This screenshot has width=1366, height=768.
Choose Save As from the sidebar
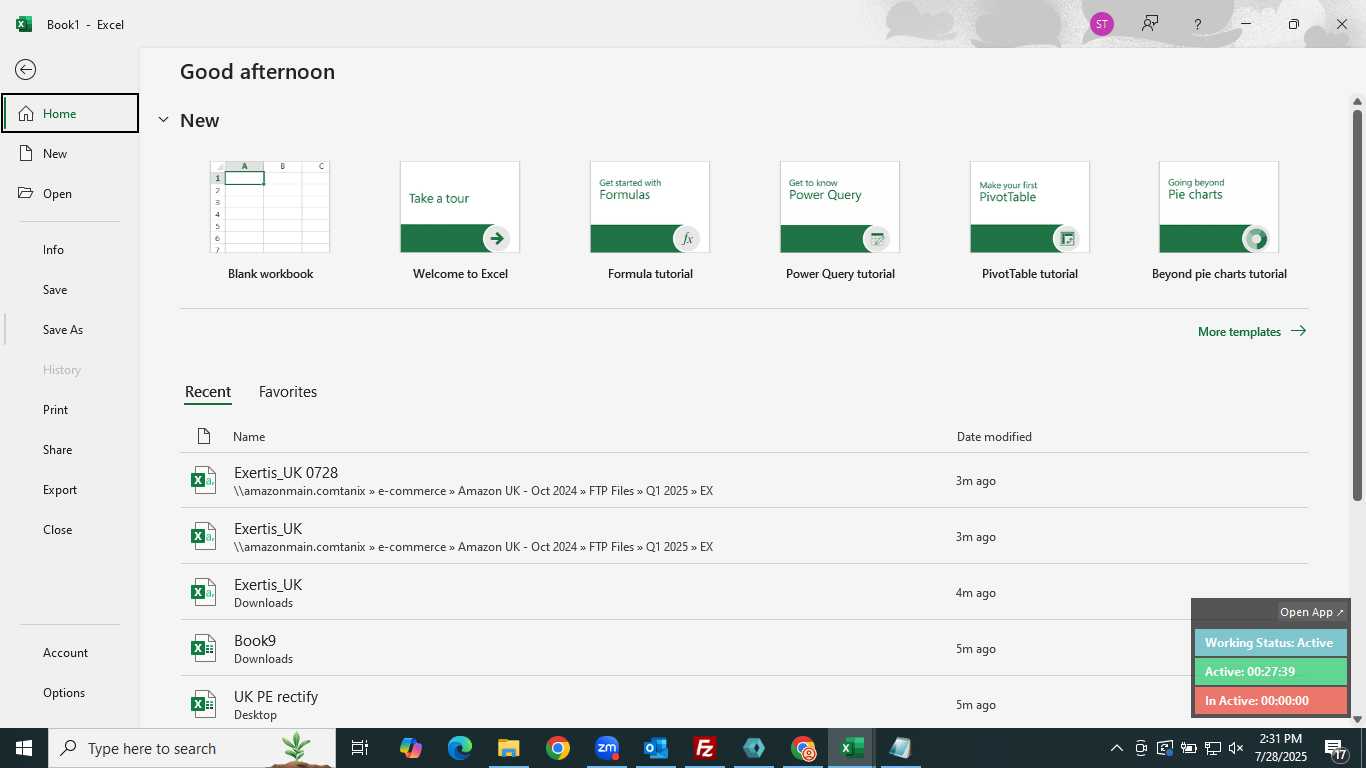(x=70, y=329)
